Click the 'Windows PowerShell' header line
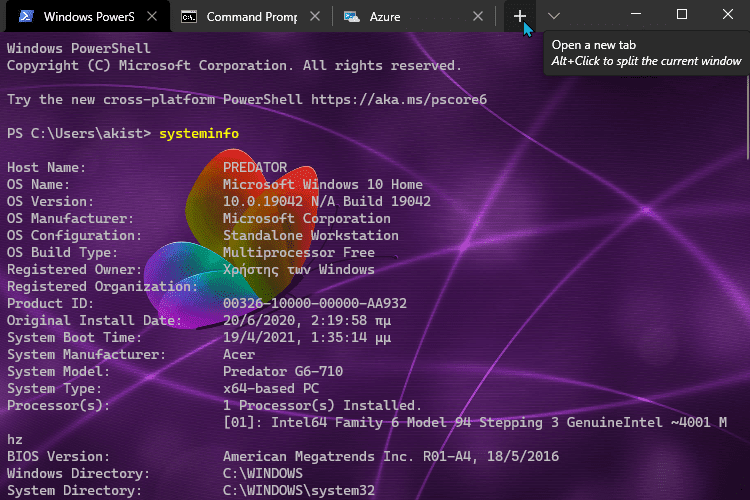The width and height of the screenshot is (750, 500). [x=78, y=48]
